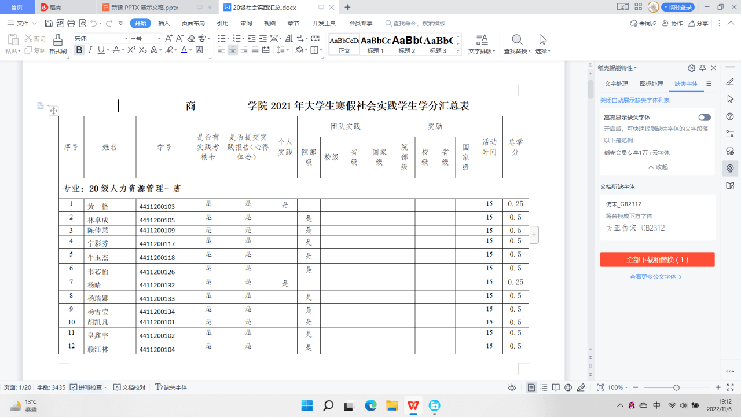Center align the paragraph
Viewport: 742px width, 418px height.
pyautogui.click(x=232, y=50)
